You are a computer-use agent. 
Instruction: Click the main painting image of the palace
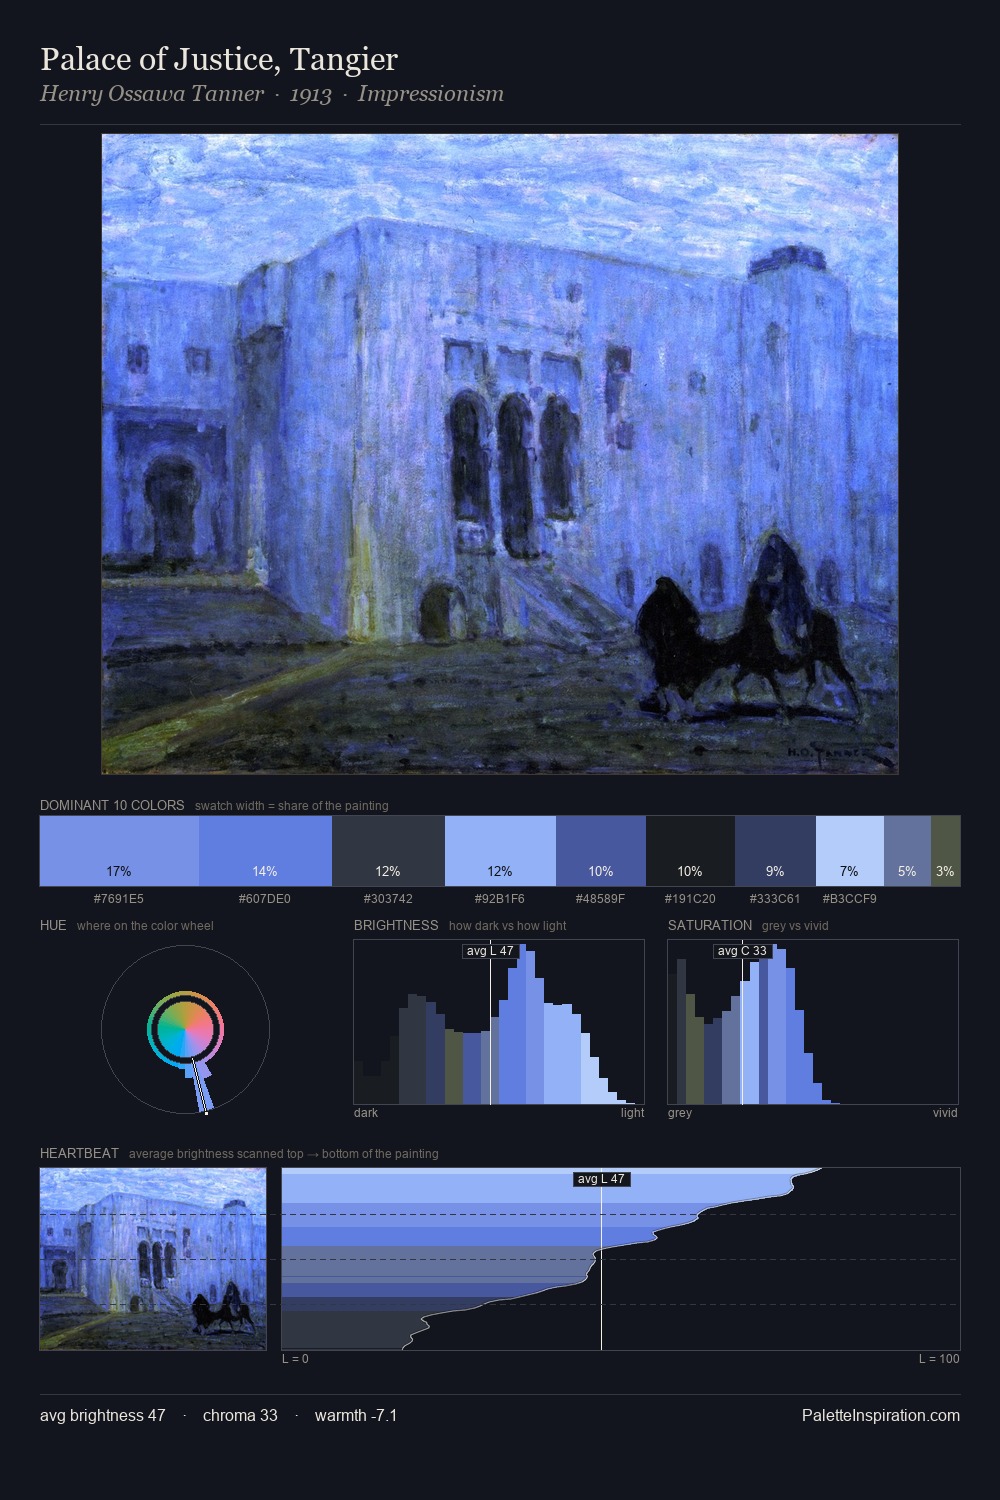point(500,454)
